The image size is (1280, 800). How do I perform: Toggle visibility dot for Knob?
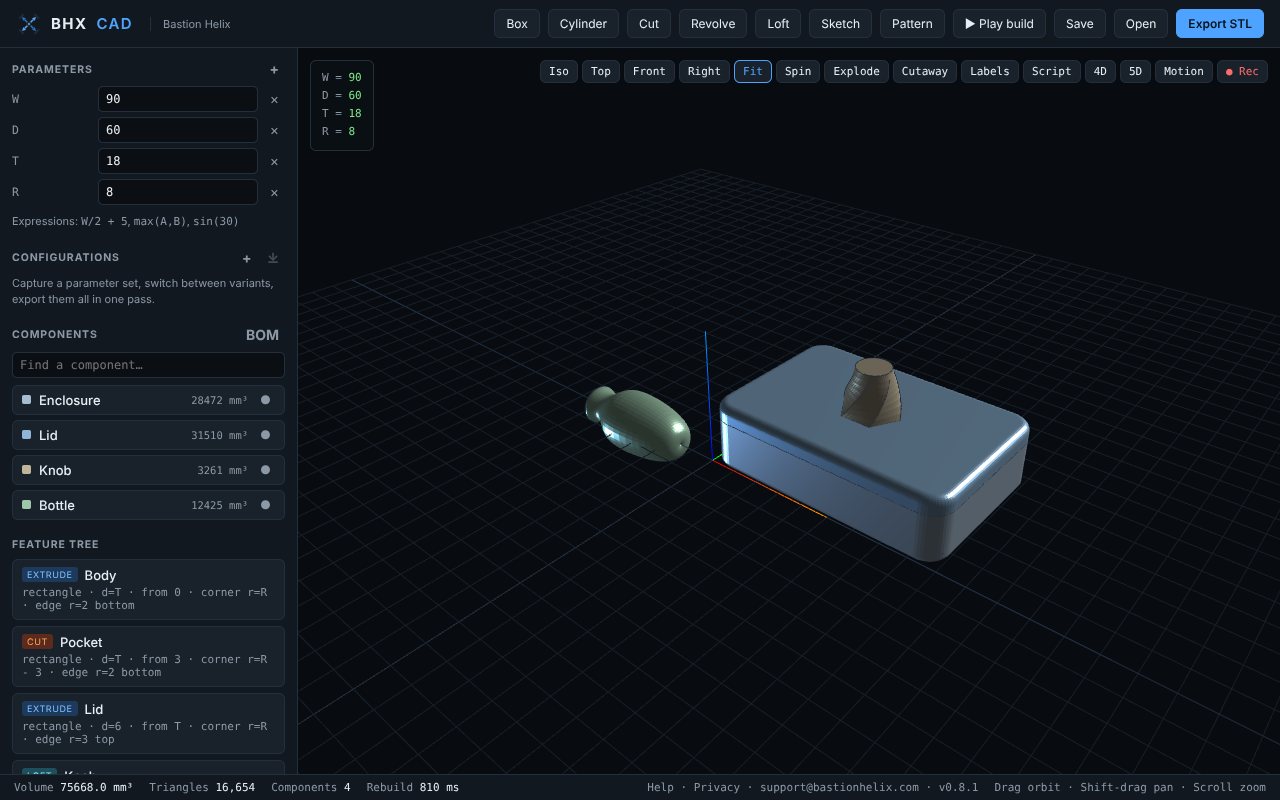click(265, 470)
